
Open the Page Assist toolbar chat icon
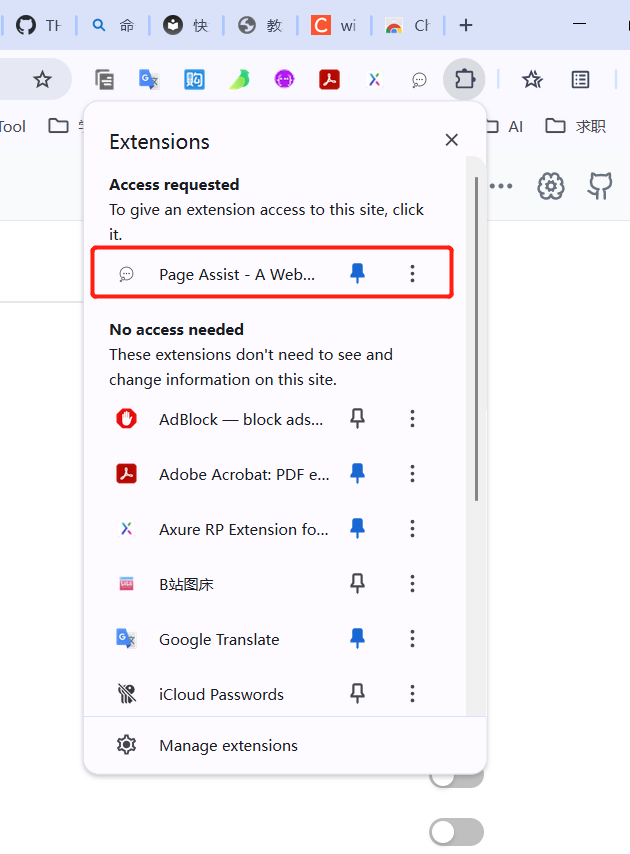pos(419,79)
